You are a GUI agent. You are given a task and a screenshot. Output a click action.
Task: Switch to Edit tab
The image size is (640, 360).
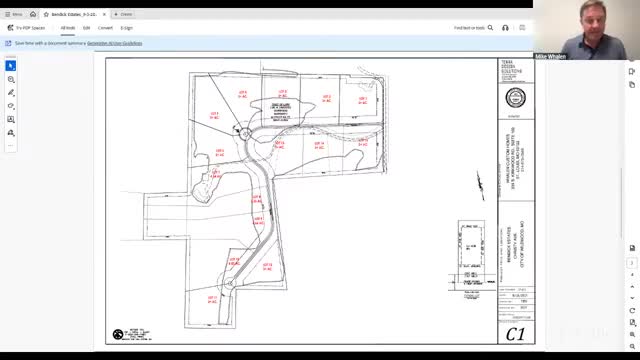(87, 28)
